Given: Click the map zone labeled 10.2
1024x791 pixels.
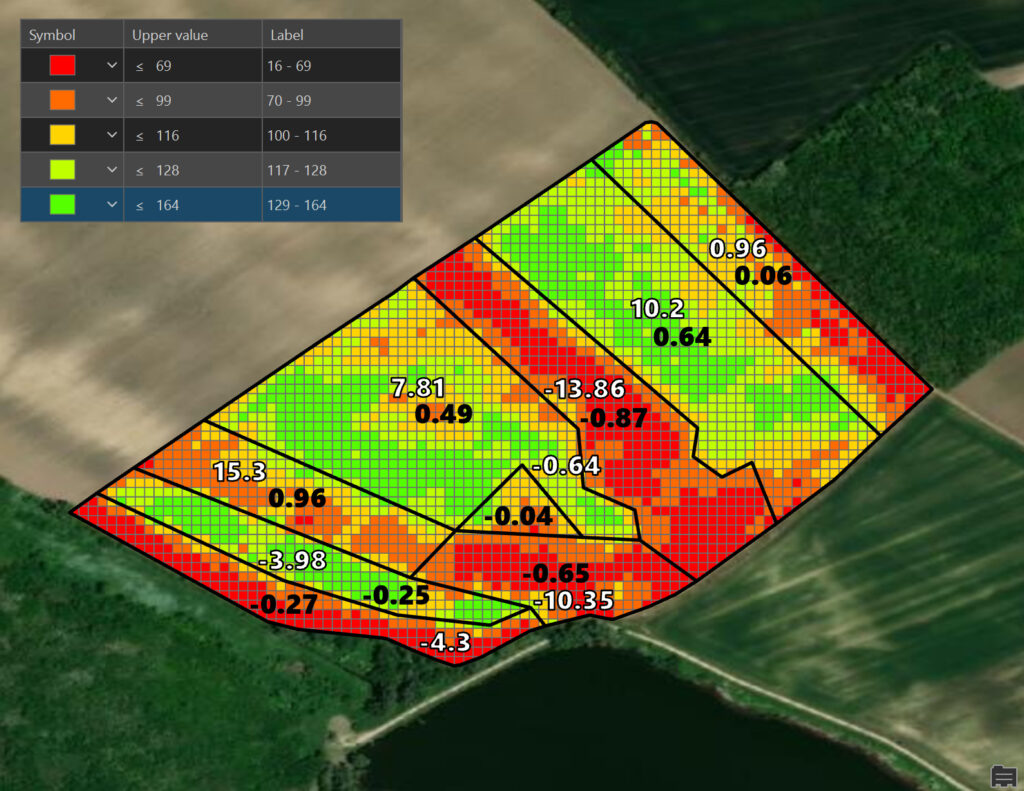Looking at the screenshot, I should point(657,309).
